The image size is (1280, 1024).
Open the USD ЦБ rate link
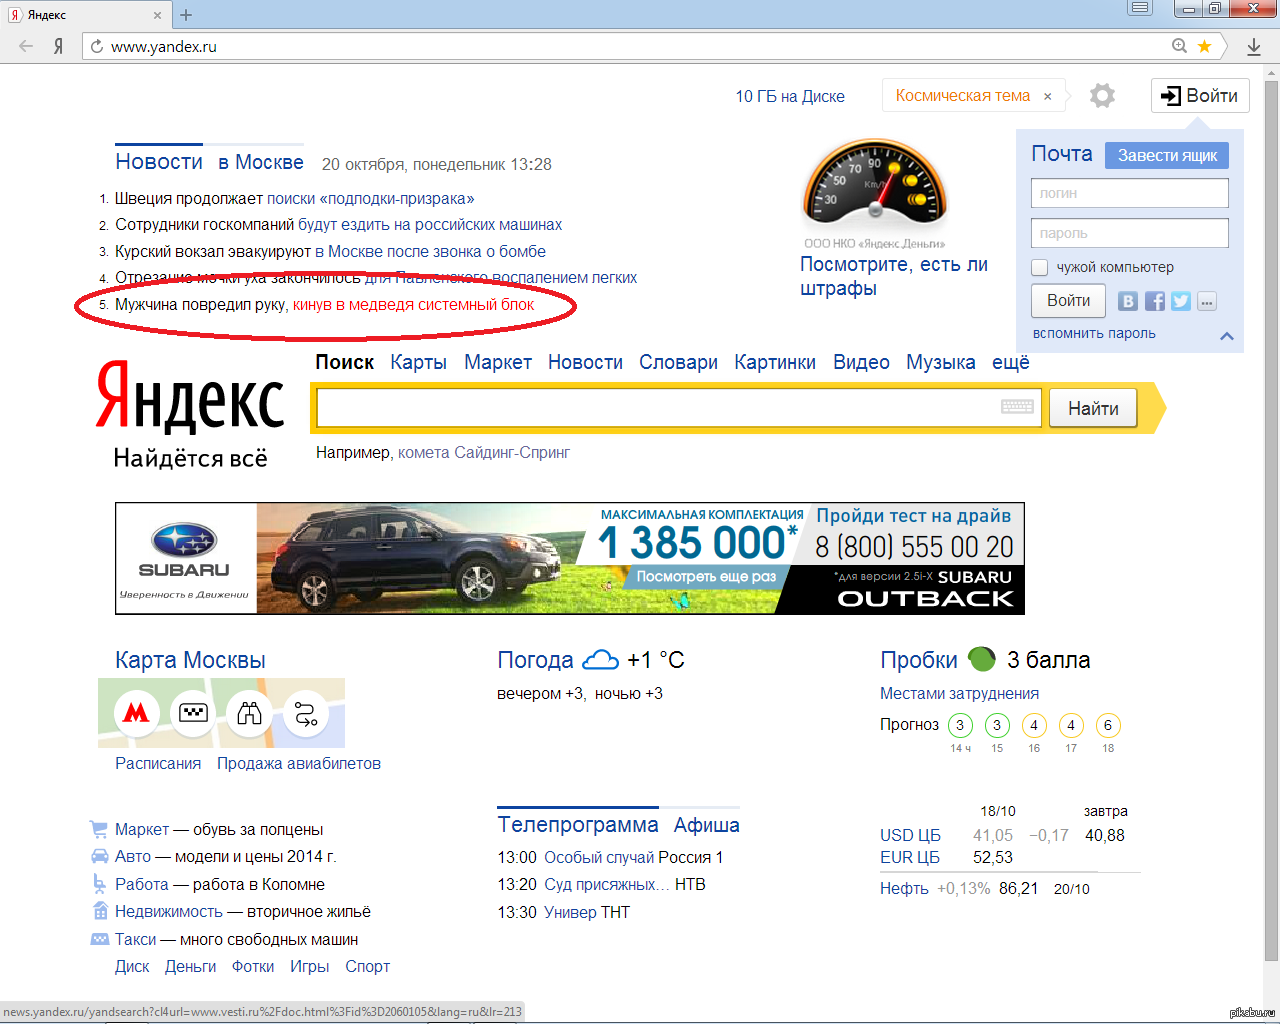(910, 835)
